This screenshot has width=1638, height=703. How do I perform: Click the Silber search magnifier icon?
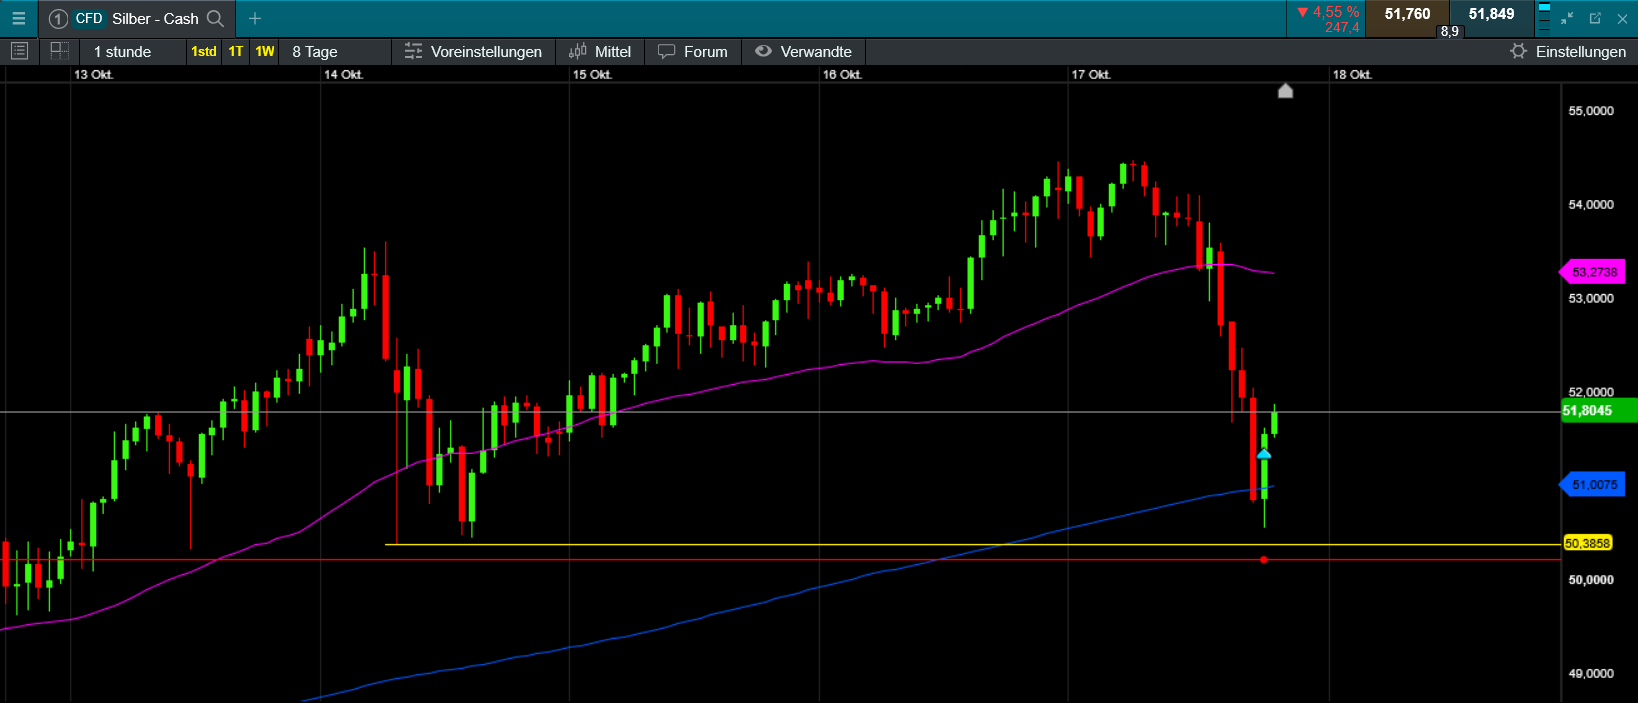pos(215,18)
